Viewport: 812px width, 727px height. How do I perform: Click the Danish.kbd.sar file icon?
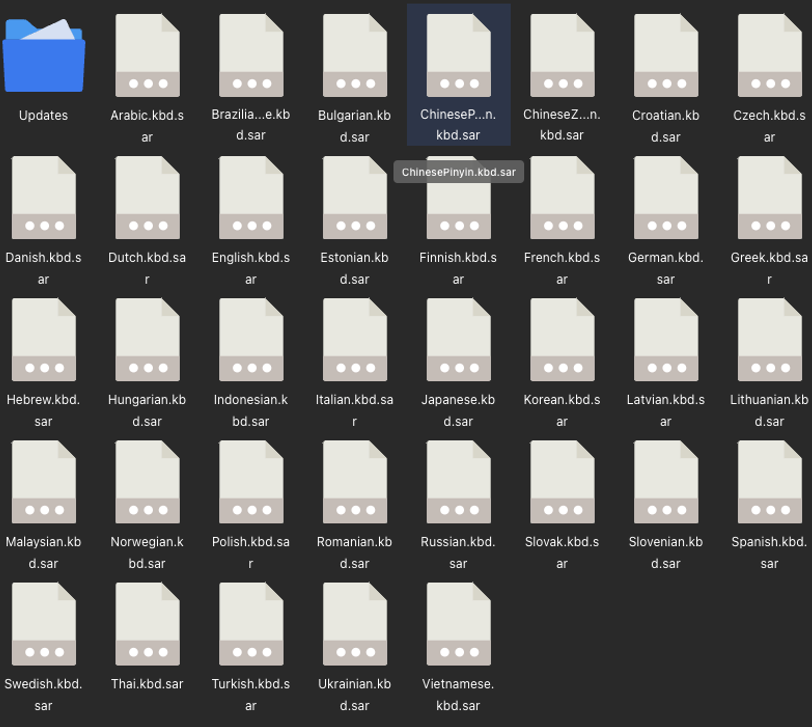43,198
